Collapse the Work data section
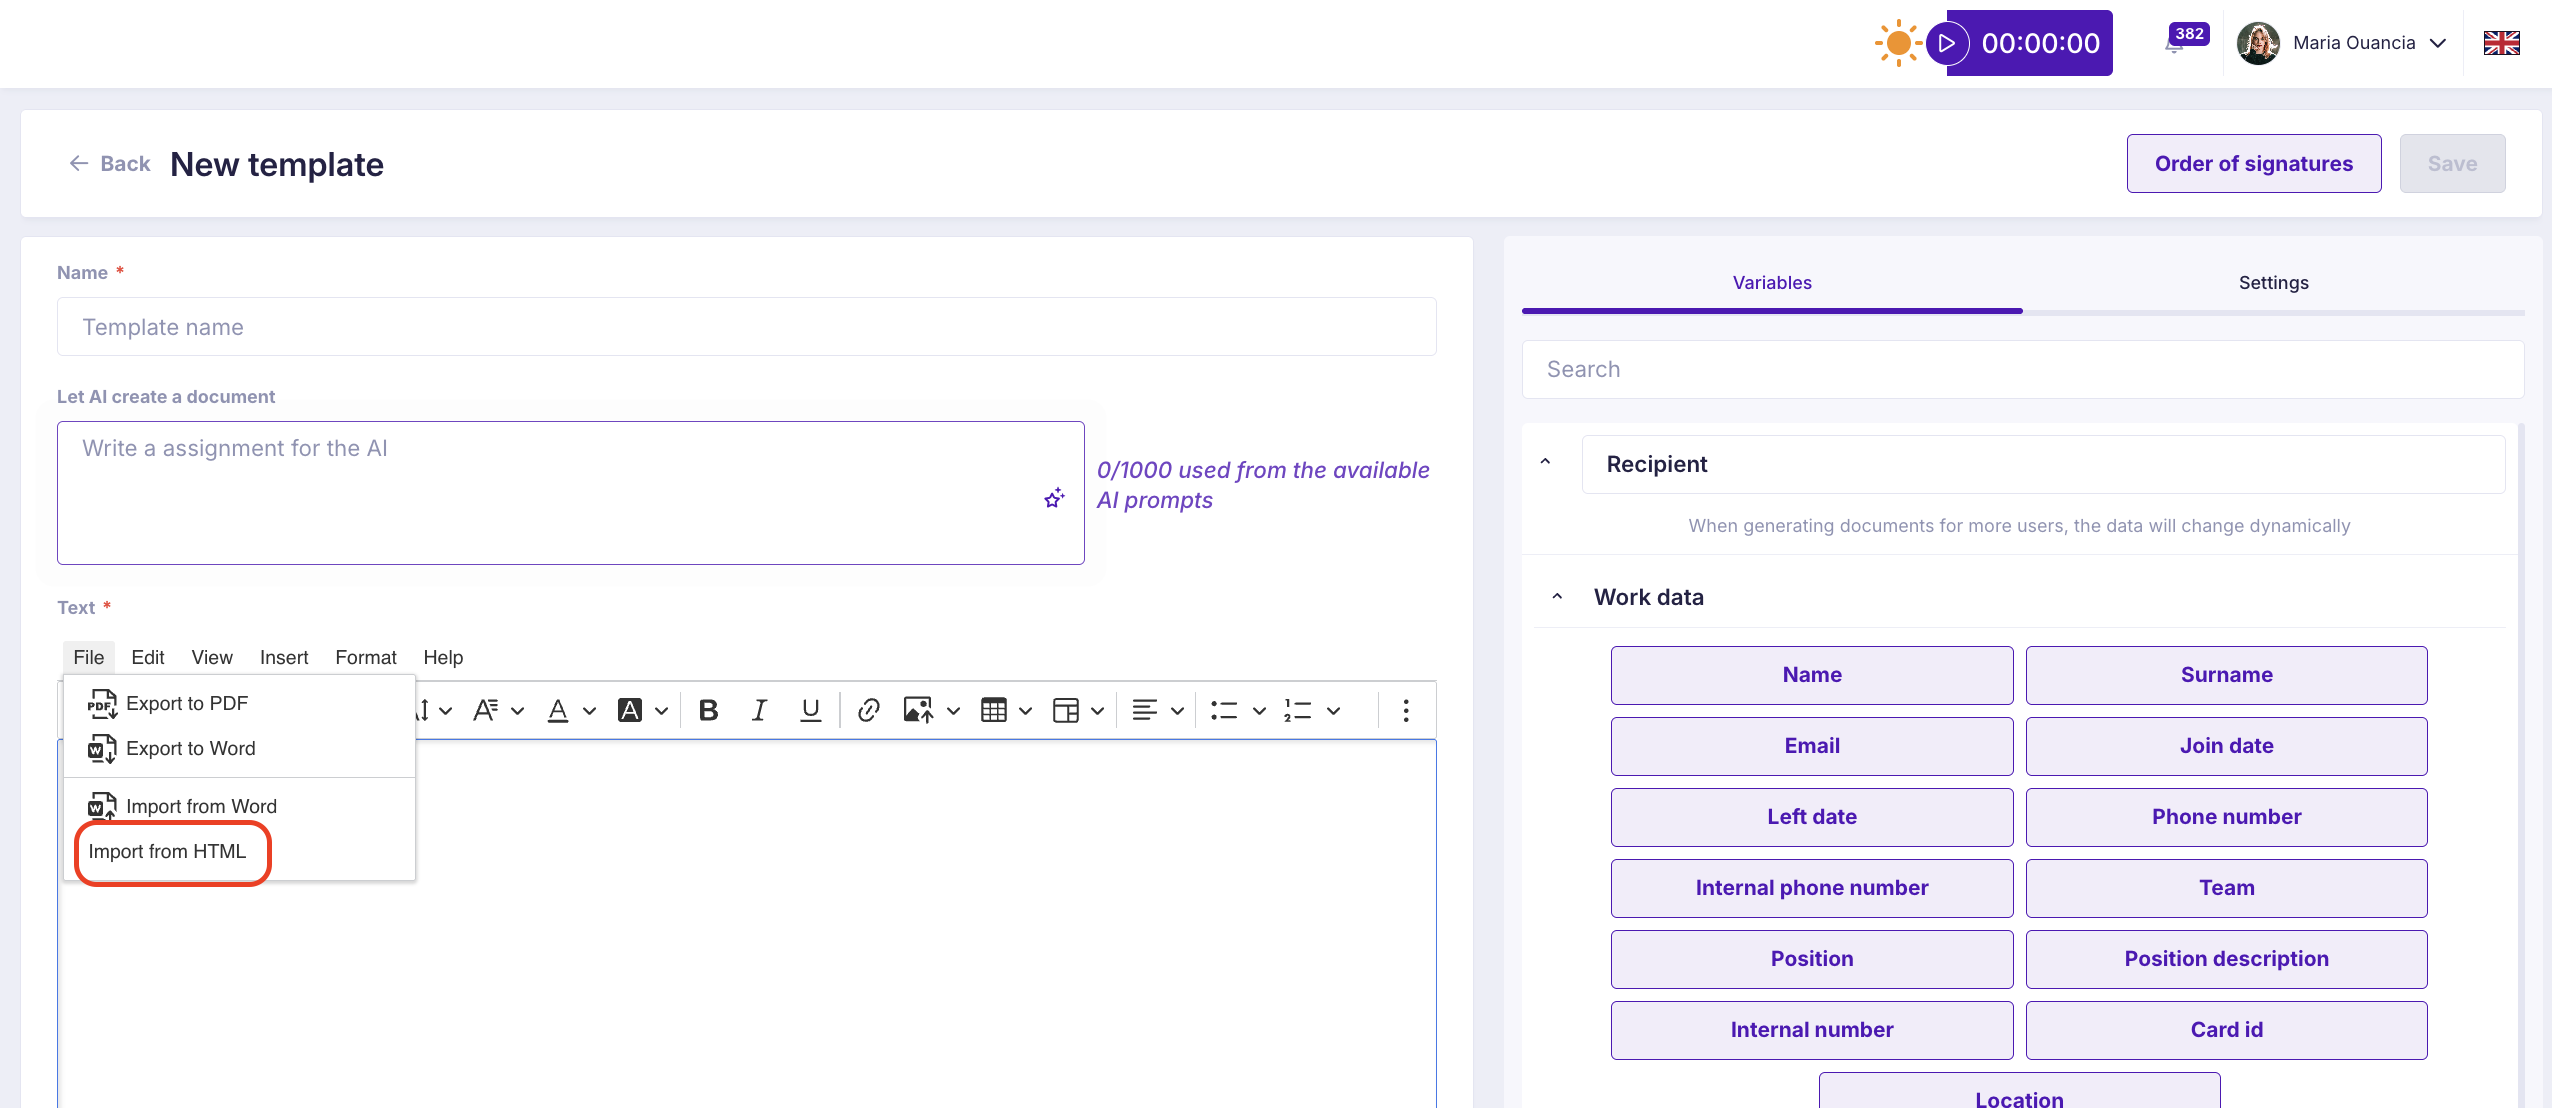2552x1108 pixels. [x=1557, y=597]
